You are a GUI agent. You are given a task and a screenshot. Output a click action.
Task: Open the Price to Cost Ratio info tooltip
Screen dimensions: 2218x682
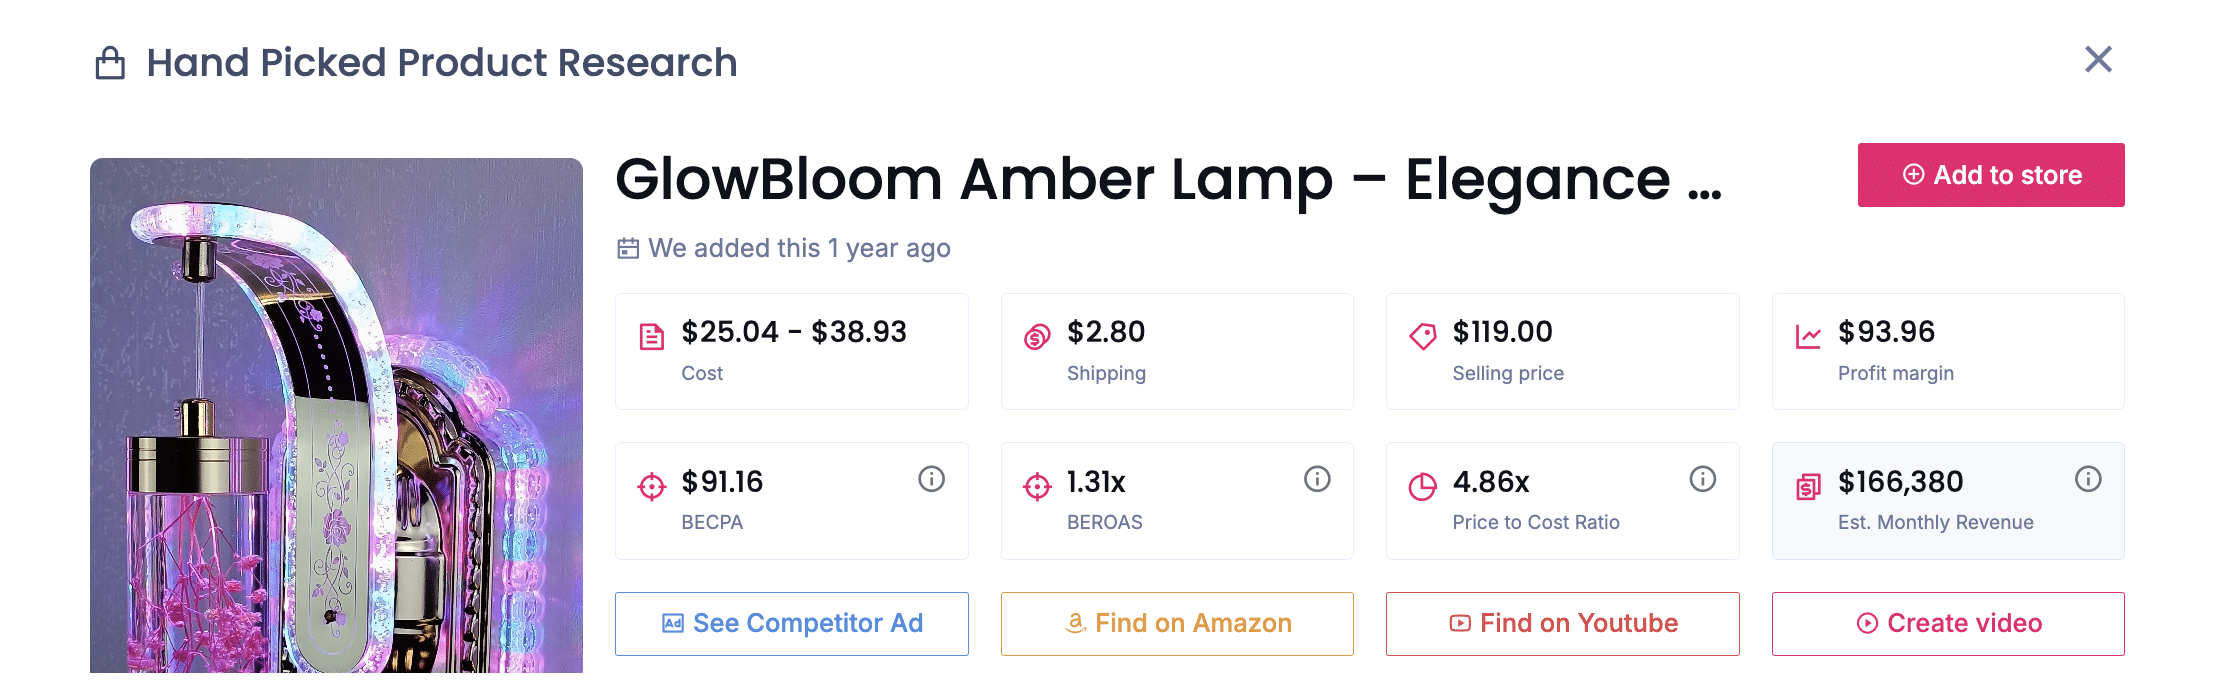click(x=1703, y=479)
